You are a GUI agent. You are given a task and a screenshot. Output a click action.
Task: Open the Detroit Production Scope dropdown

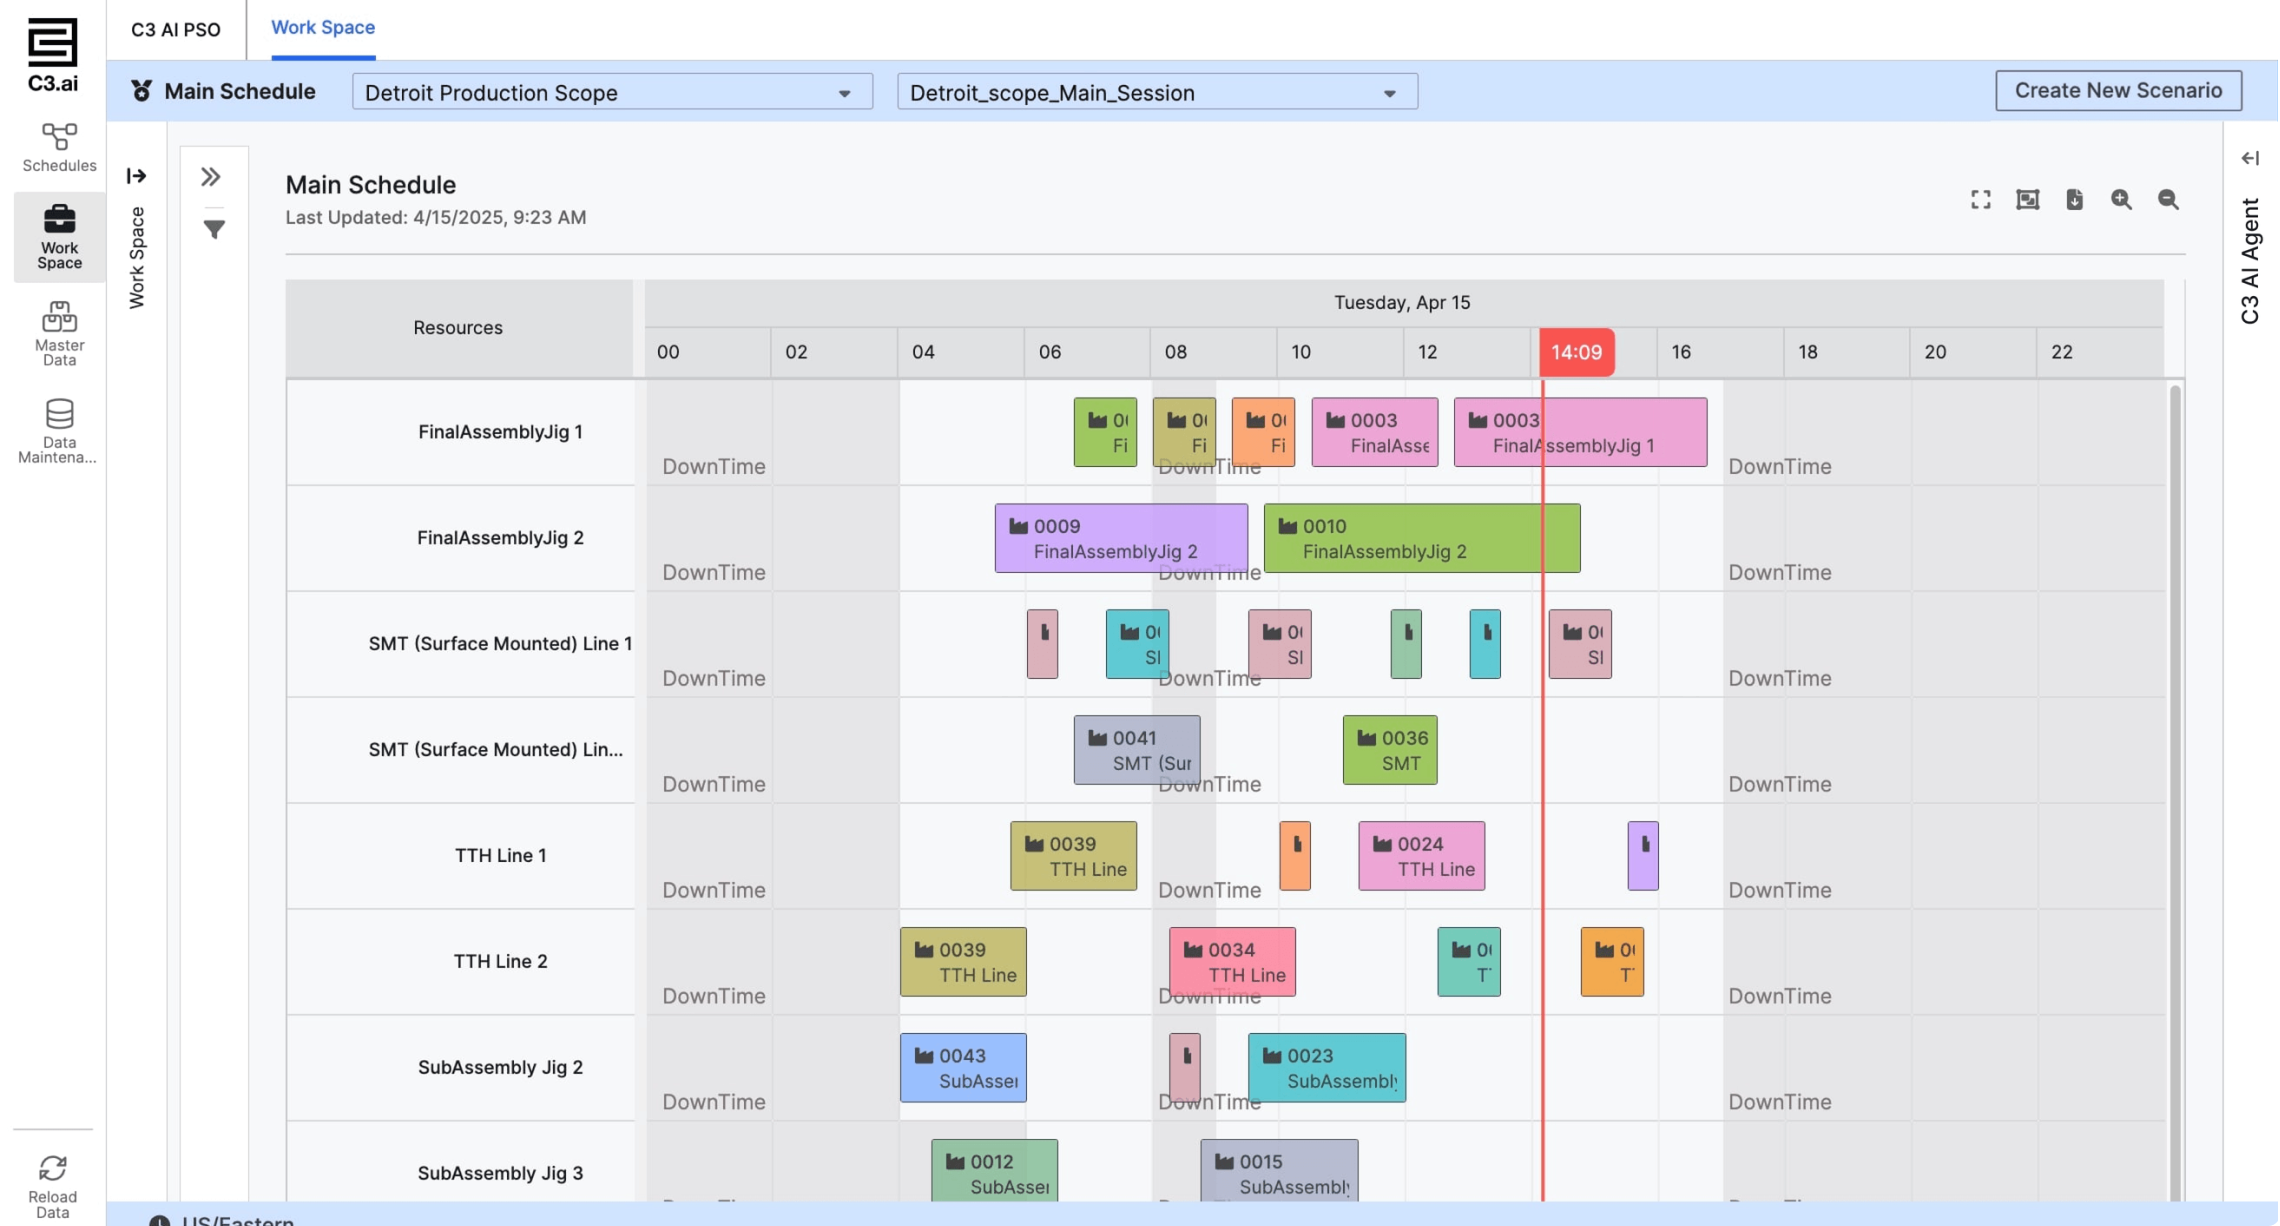[x=612, y=92]
